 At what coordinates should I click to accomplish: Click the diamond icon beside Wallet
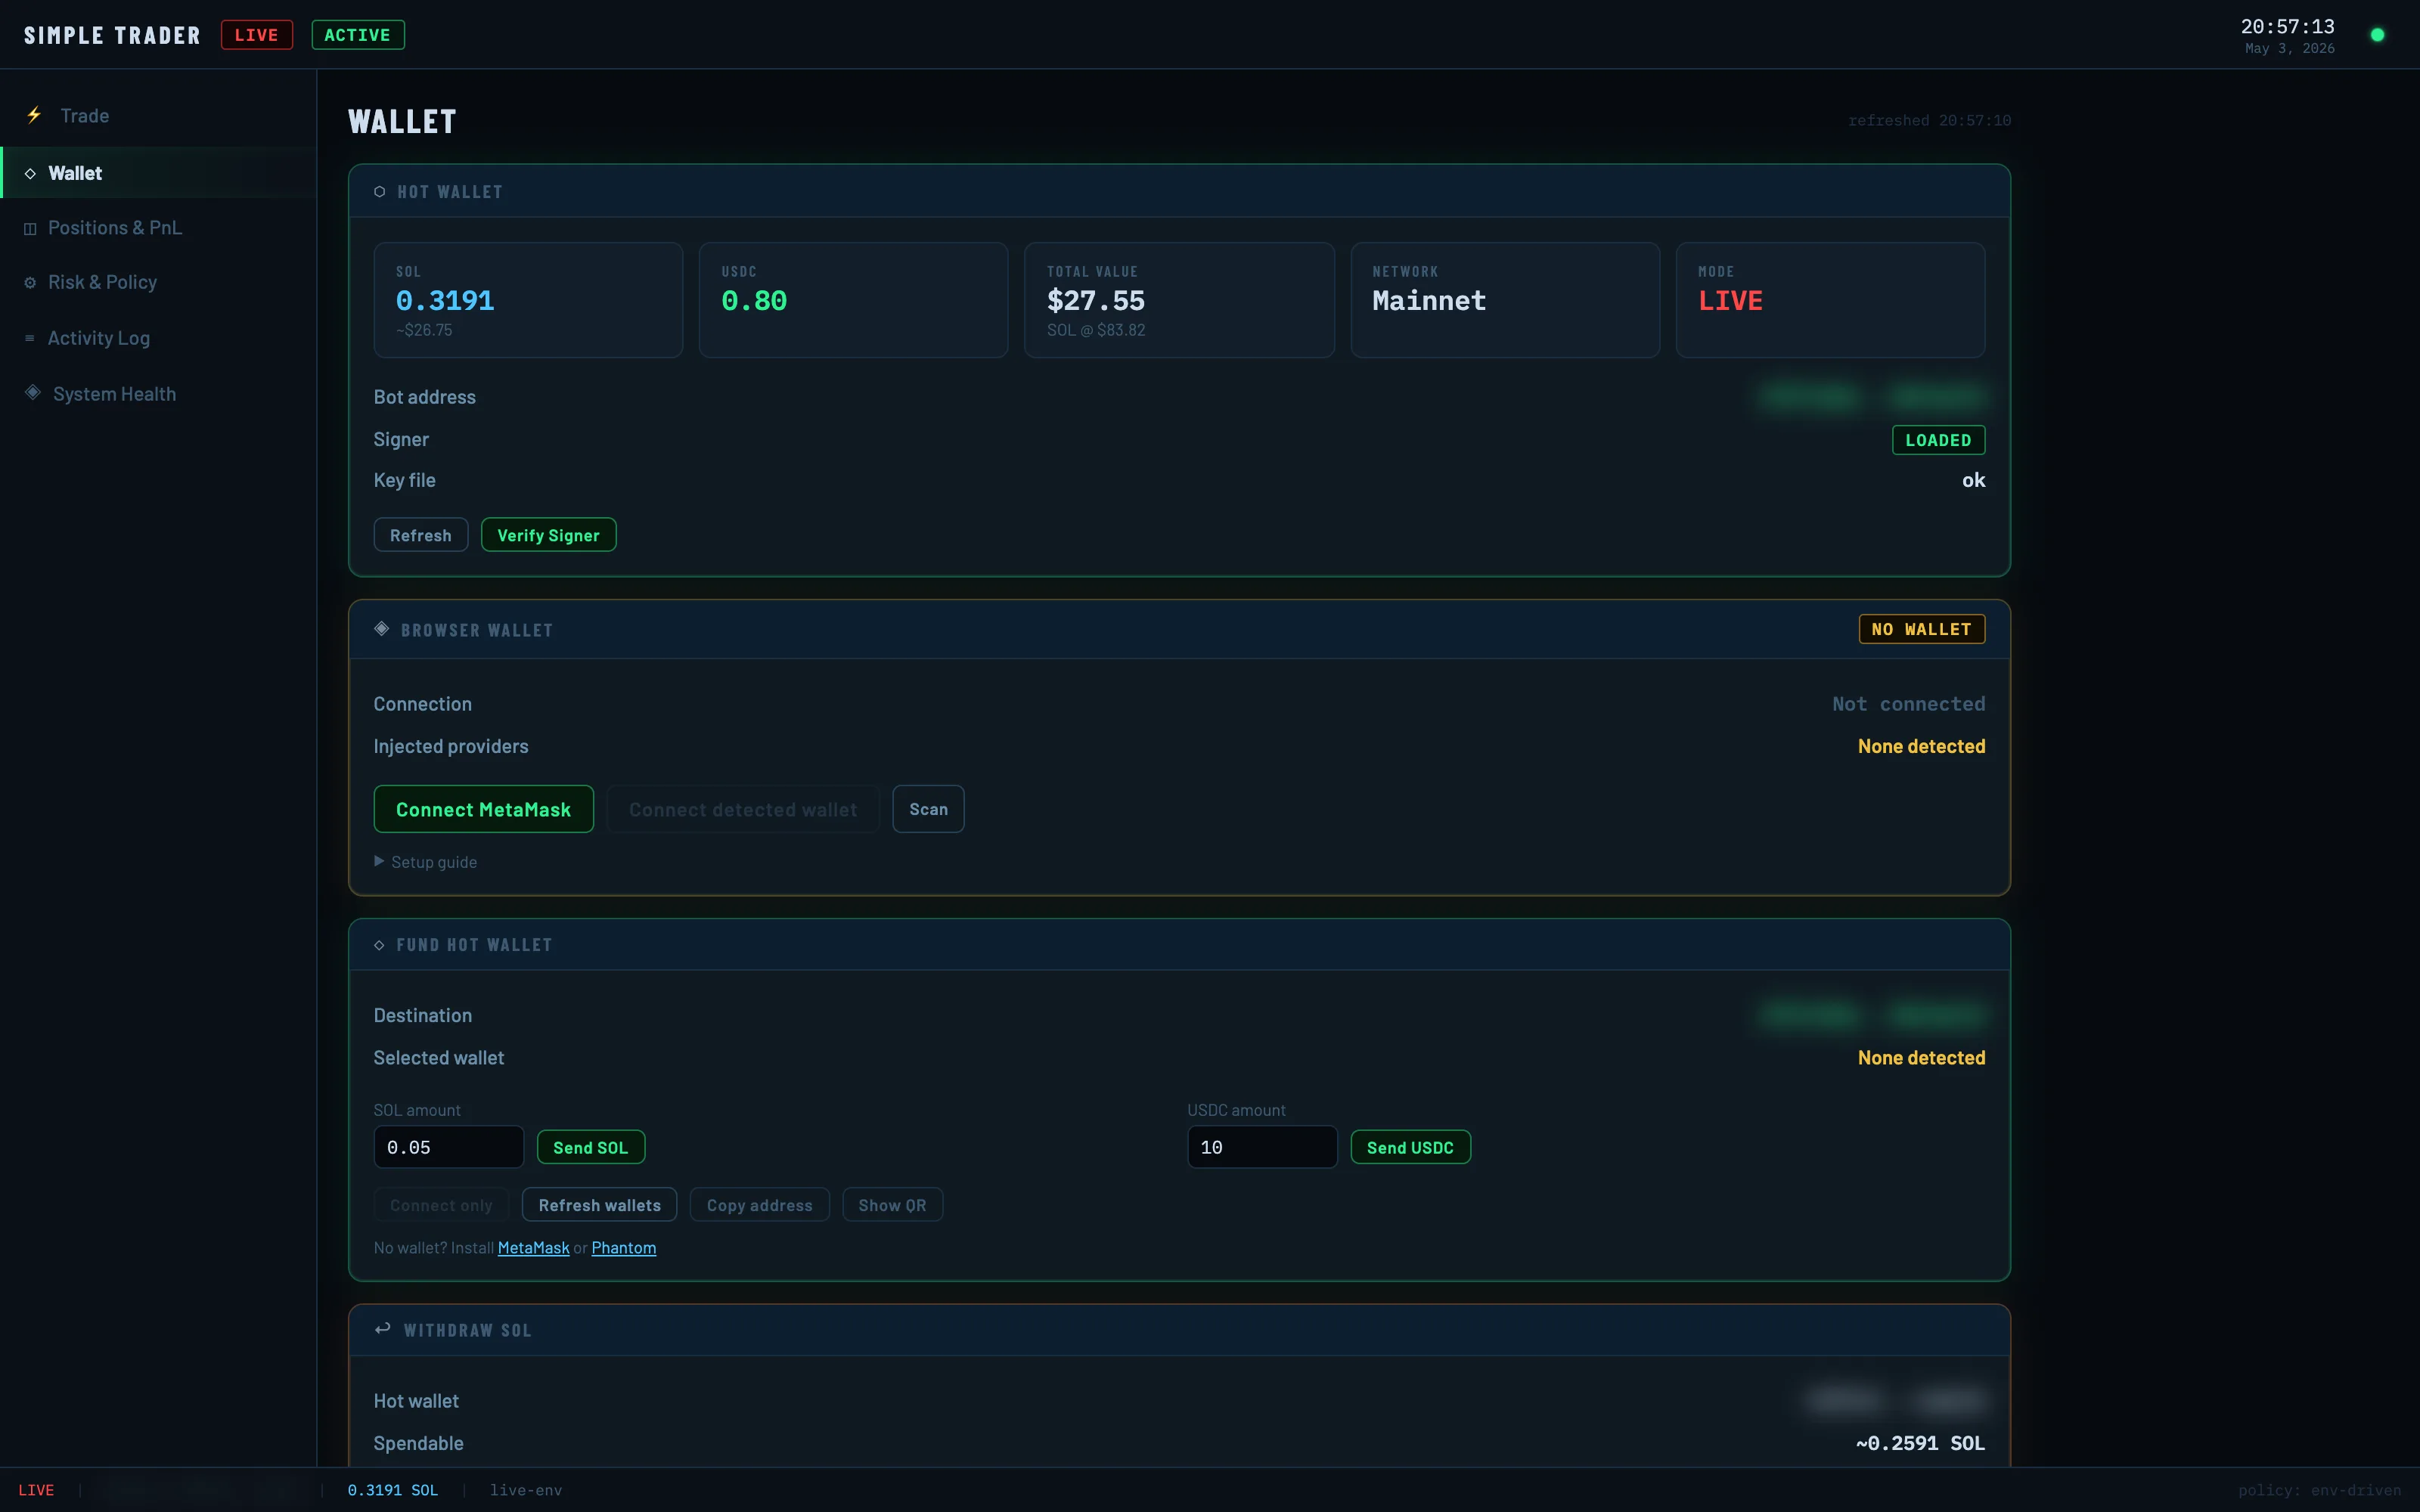pyautogui.click(x=30, y=174)
